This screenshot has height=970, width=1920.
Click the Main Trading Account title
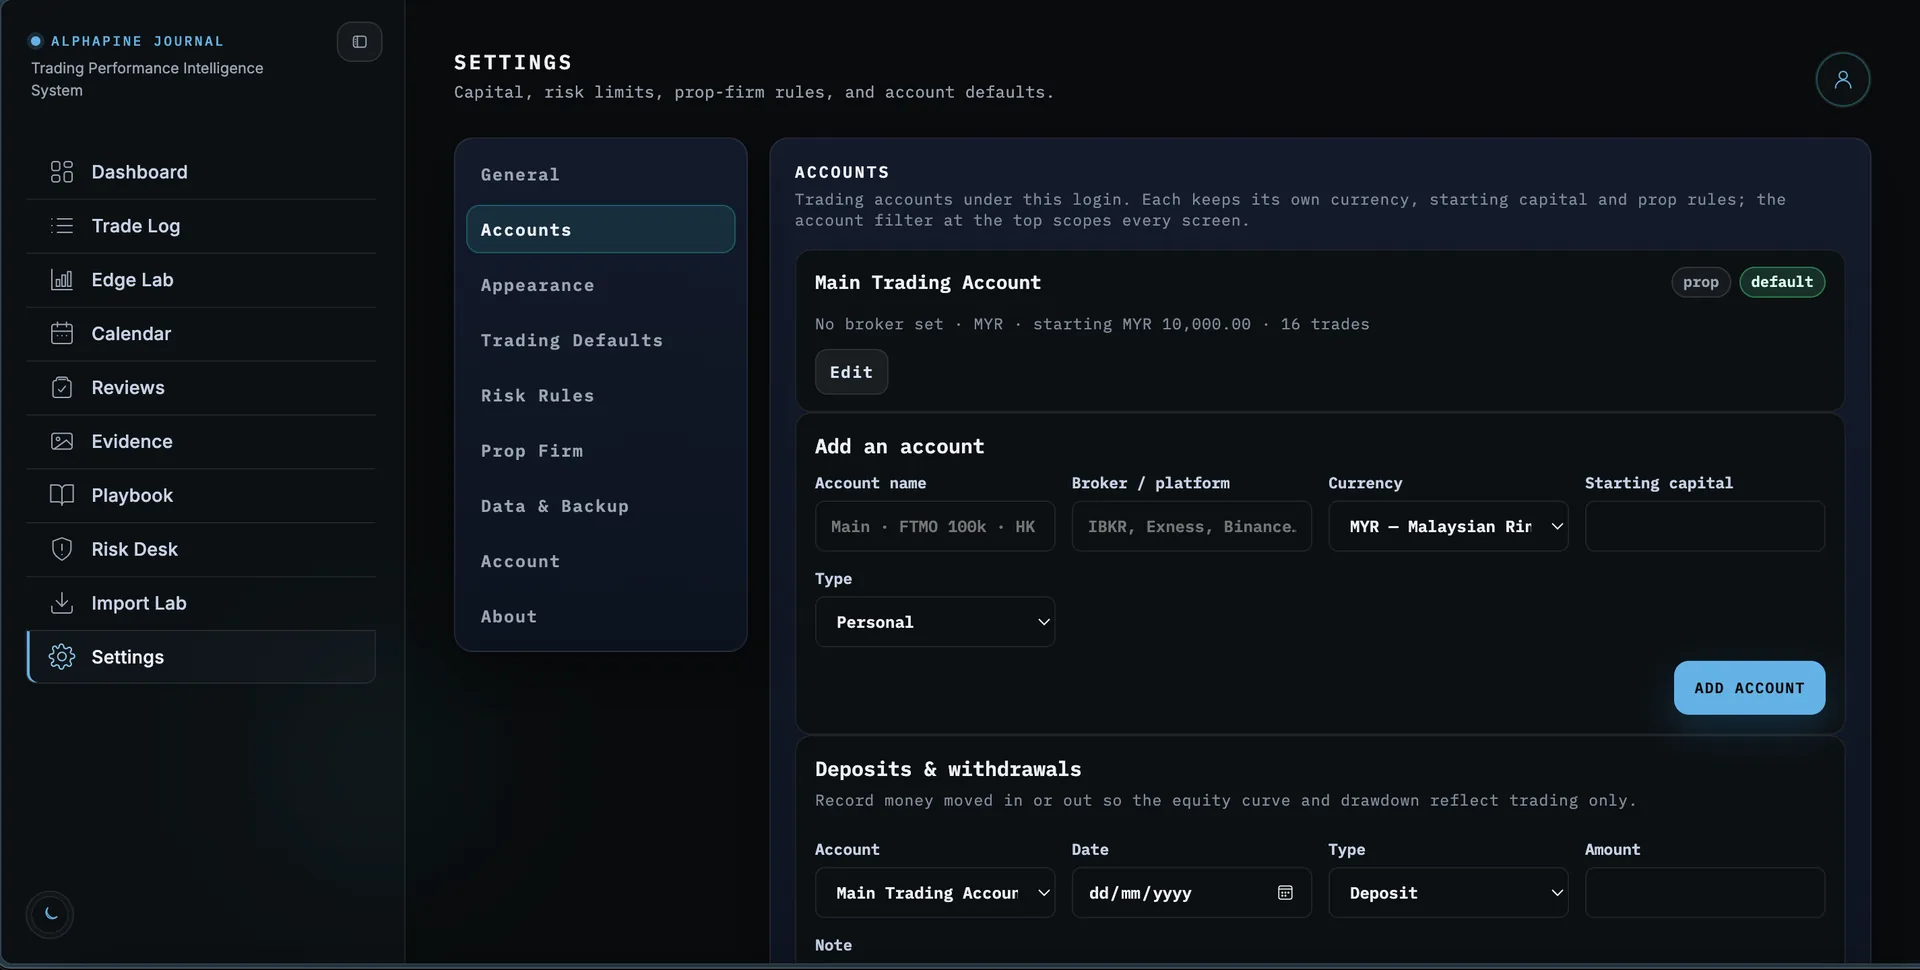click(928, 283)
